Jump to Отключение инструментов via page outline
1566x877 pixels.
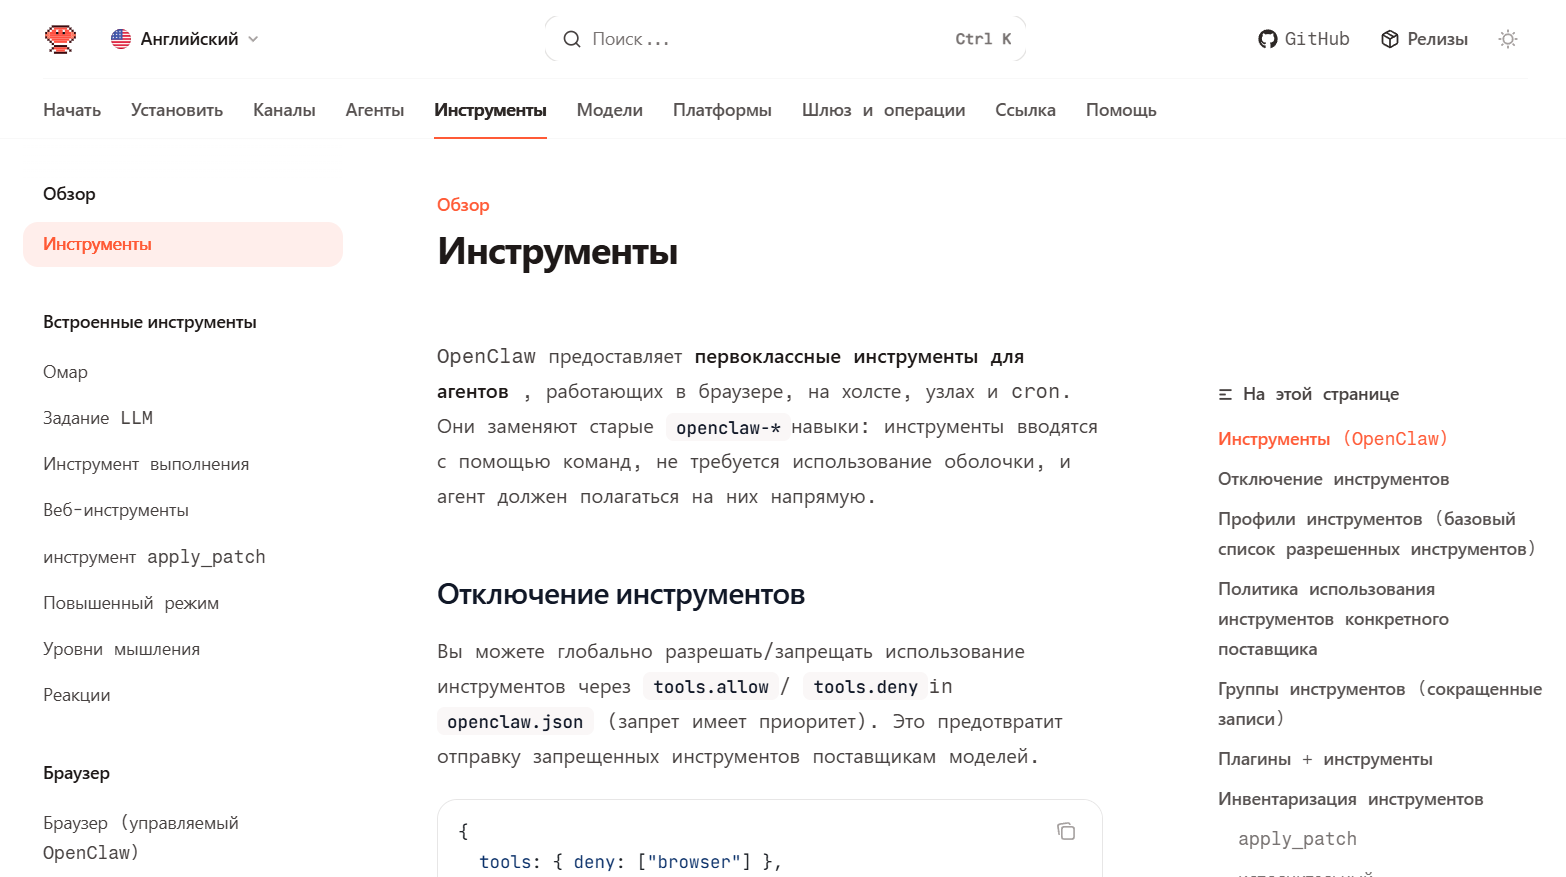pyautogui.click(x=1332, y=479)
